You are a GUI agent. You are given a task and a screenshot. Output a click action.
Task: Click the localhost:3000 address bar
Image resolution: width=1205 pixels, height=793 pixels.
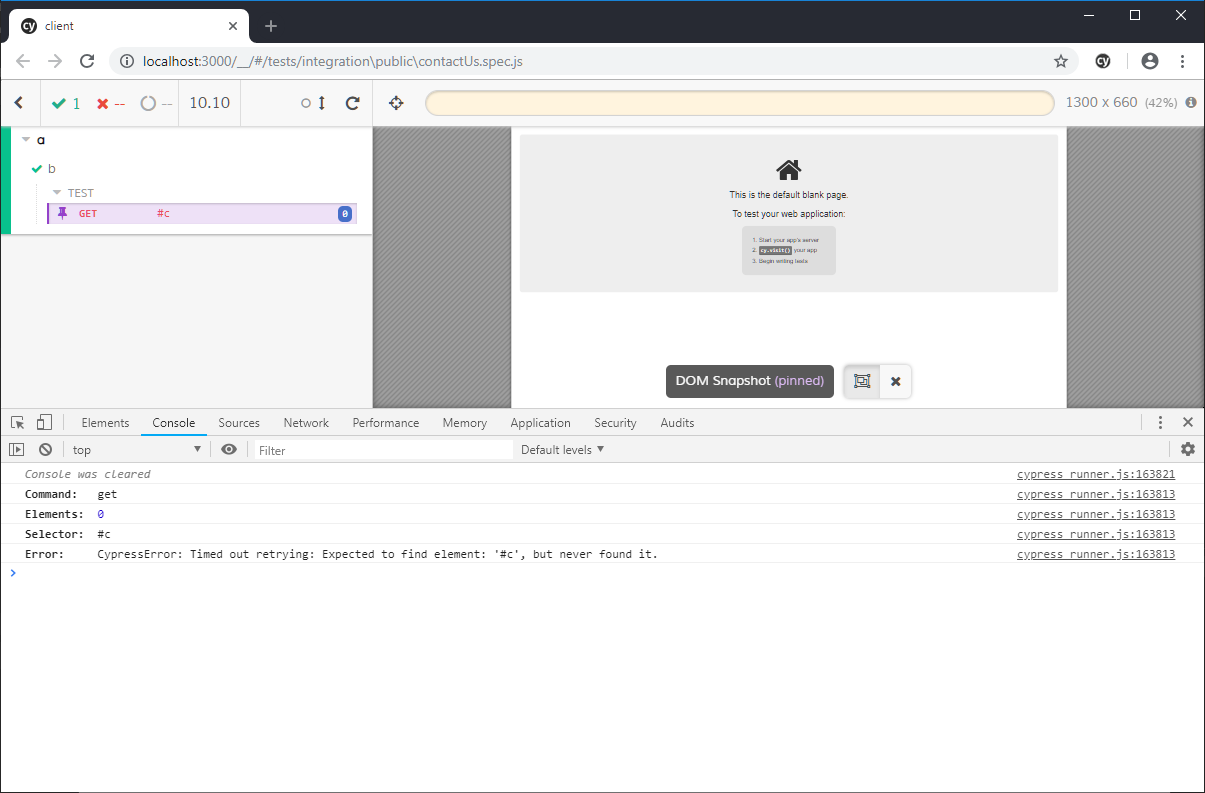pyautogui.click(x=593, y=61)
